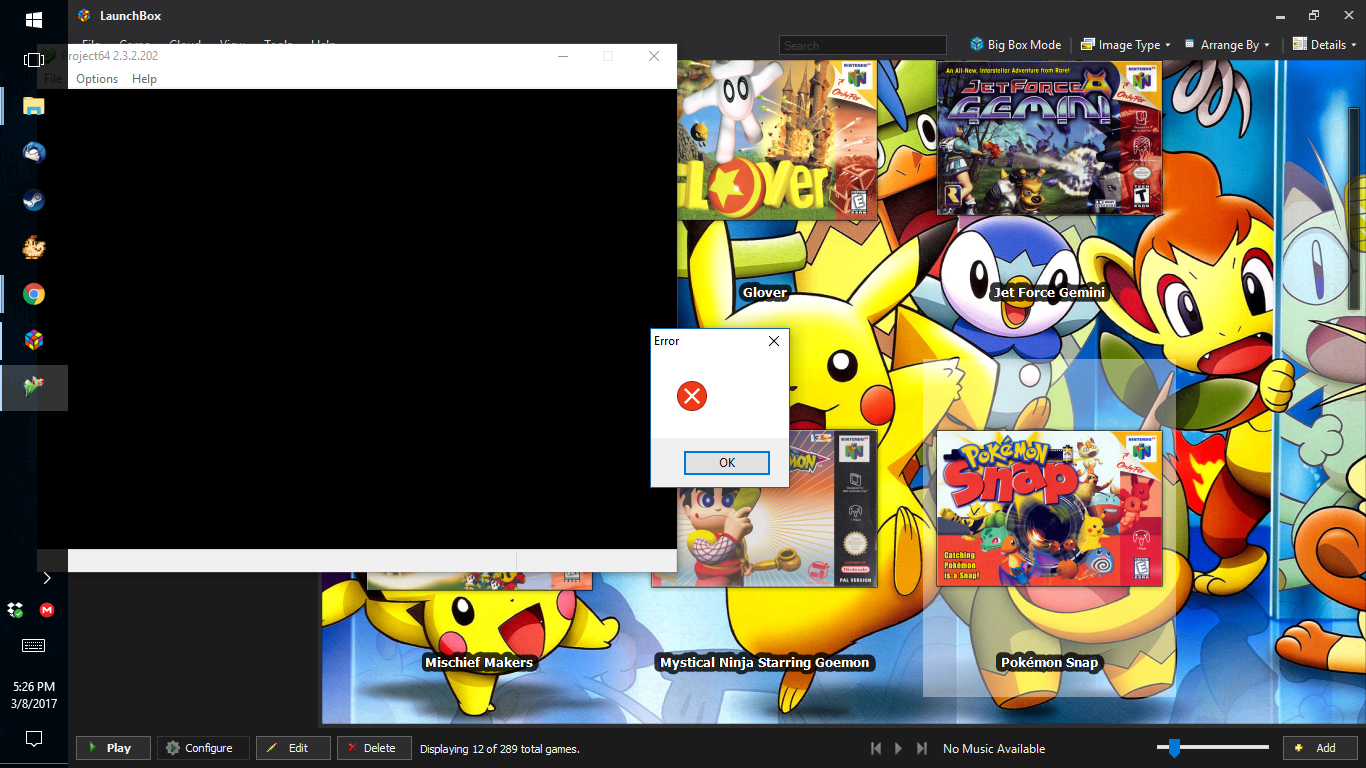Screen dimensions: 1366x768
Task: Open the Action Center notifications
Action: [34, 739]
